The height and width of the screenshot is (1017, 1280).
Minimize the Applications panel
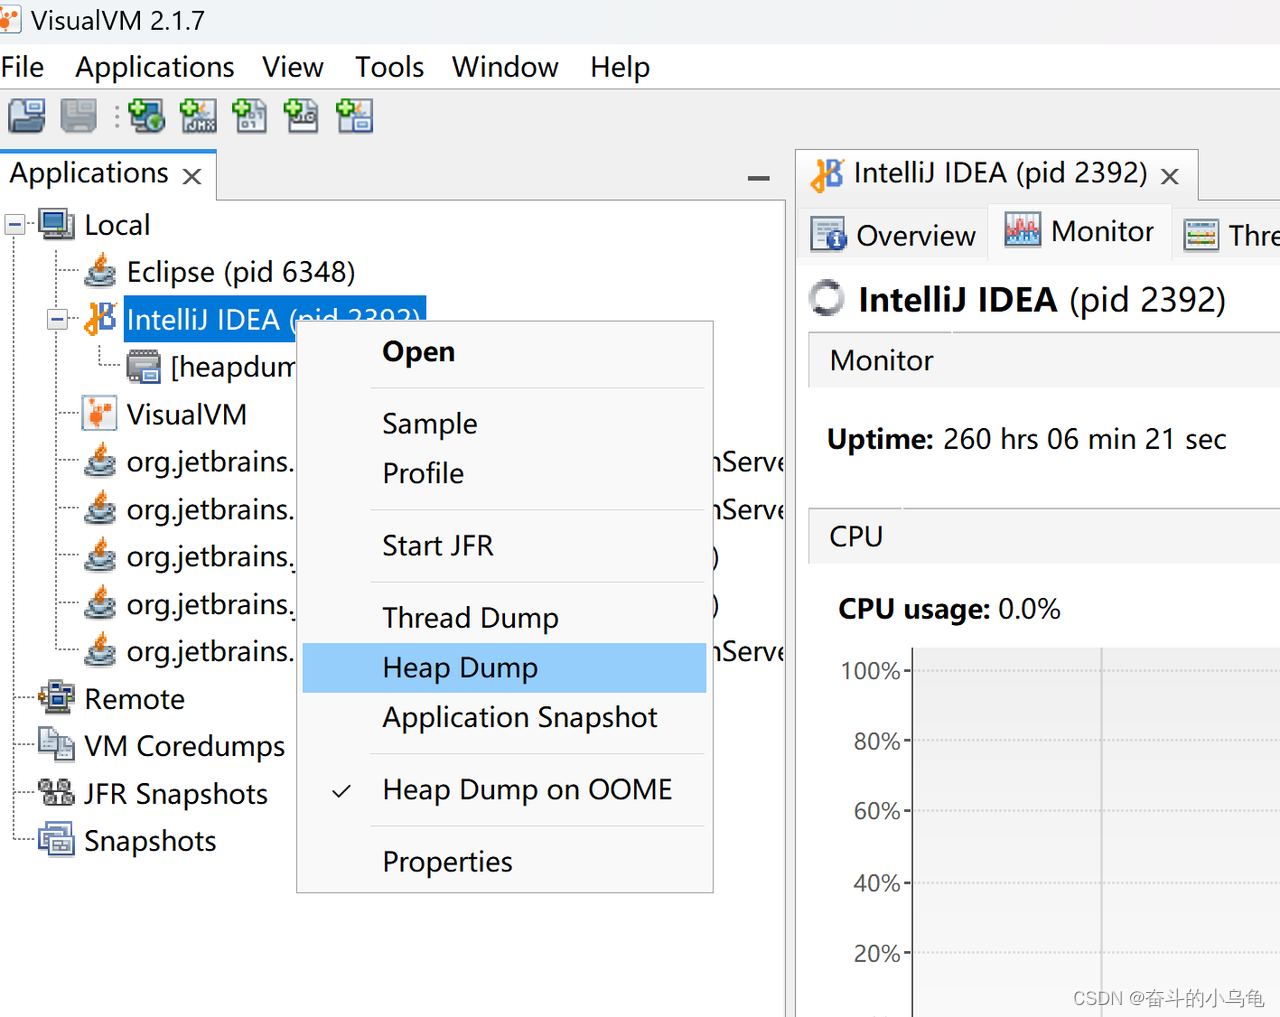coord(759,178)
